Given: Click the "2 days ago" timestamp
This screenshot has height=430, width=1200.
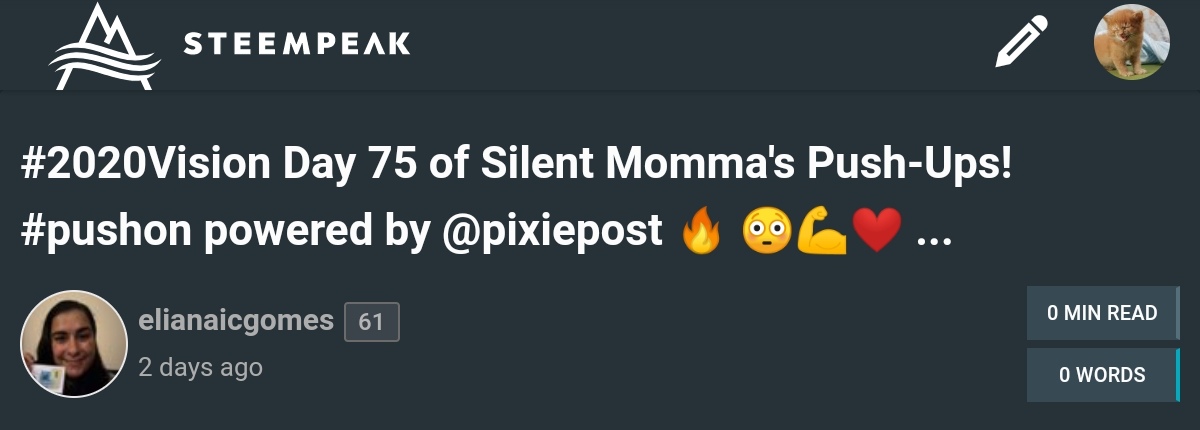Looking at the screenshot, I should tap(200, 367).
